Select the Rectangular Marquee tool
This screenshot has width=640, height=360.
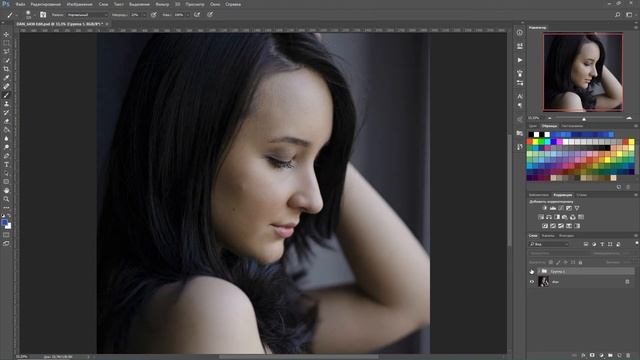point(6,43)
